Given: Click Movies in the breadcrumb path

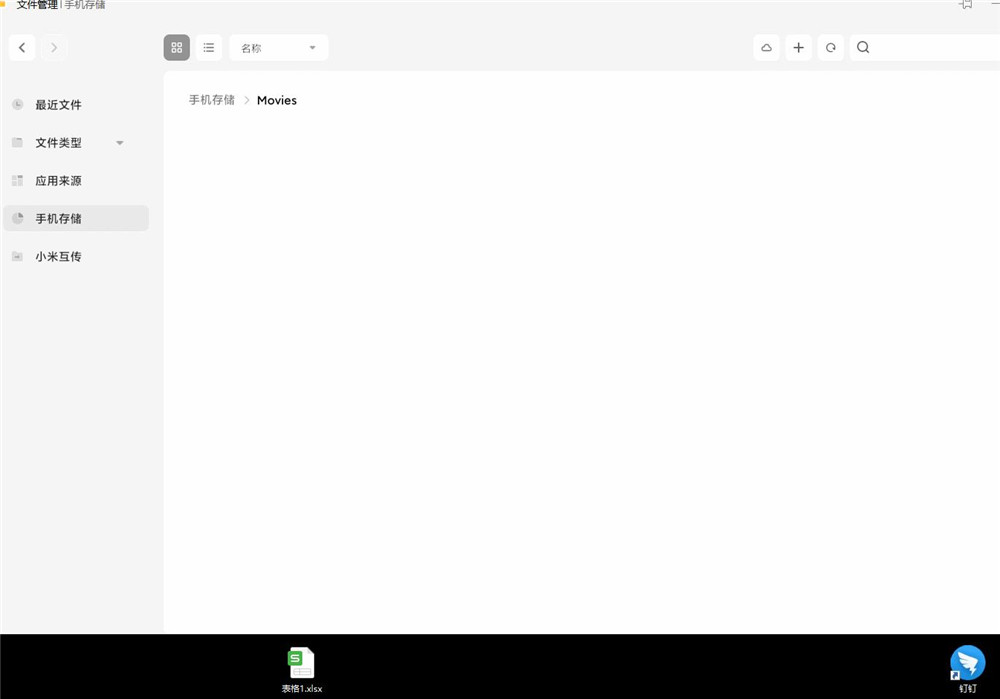Looking at the screenshot, I should click(x=277, y=100).
